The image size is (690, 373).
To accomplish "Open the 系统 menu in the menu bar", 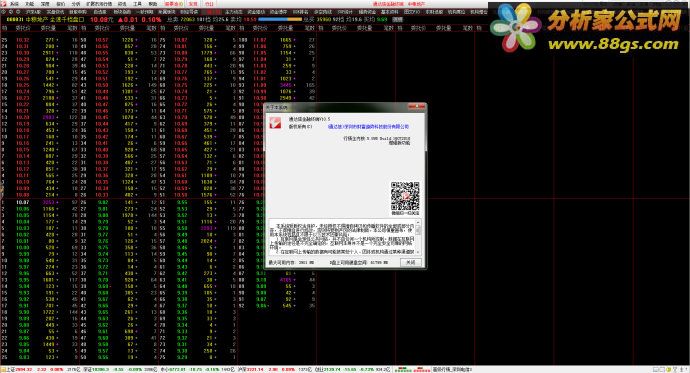I will 15,4.
